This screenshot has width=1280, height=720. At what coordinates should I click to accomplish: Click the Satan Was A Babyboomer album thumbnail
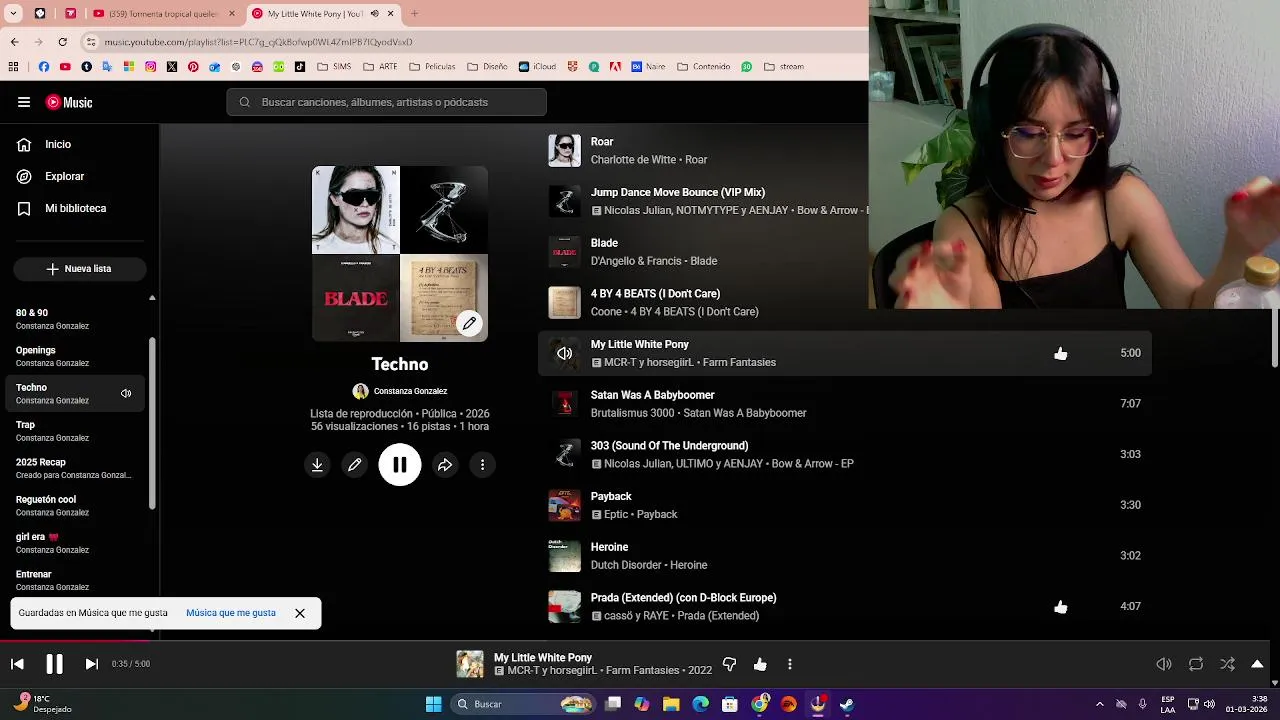pos(564,404)
